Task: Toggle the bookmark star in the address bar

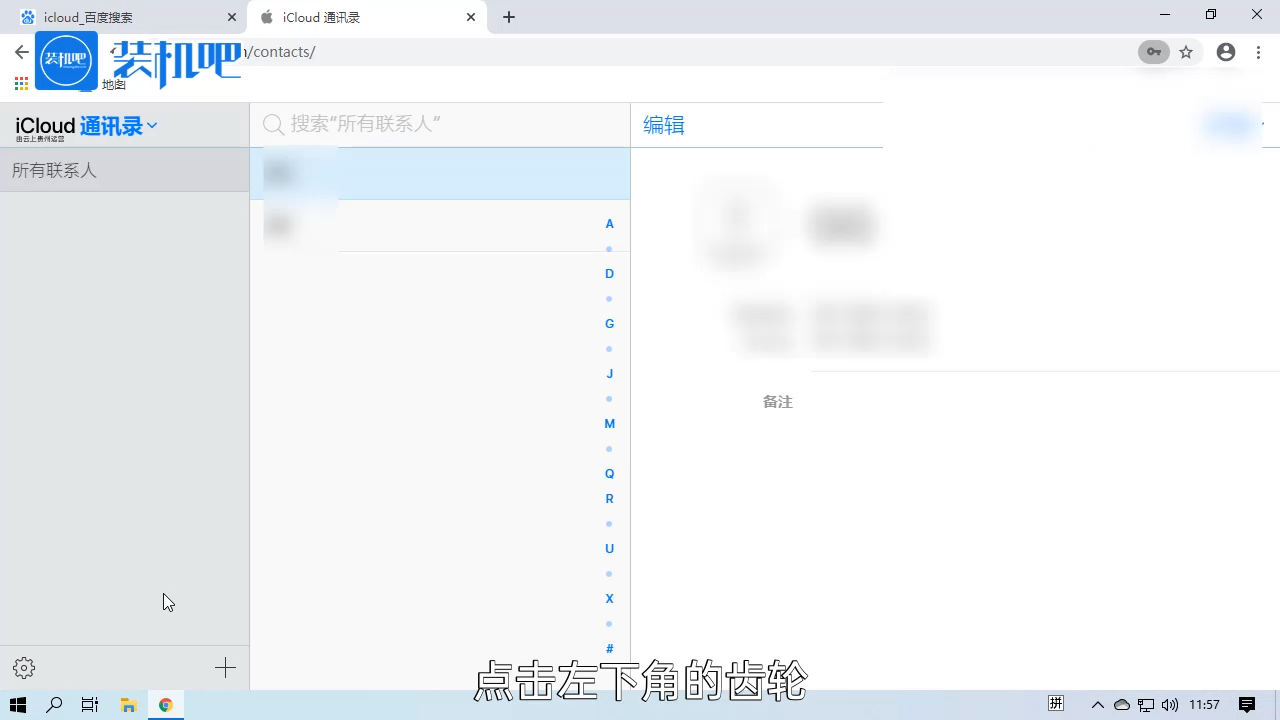Action: pos(1186,52)
